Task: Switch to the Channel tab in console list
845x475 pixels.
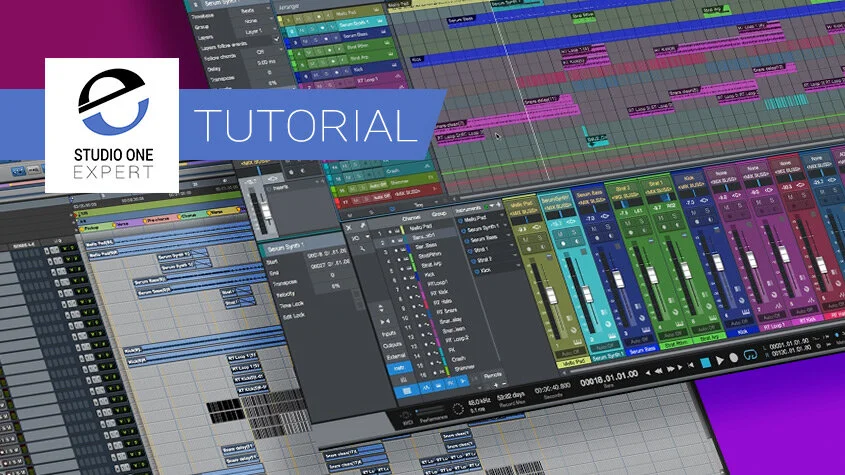Action: pyautogui.click(x=411, y=218)
